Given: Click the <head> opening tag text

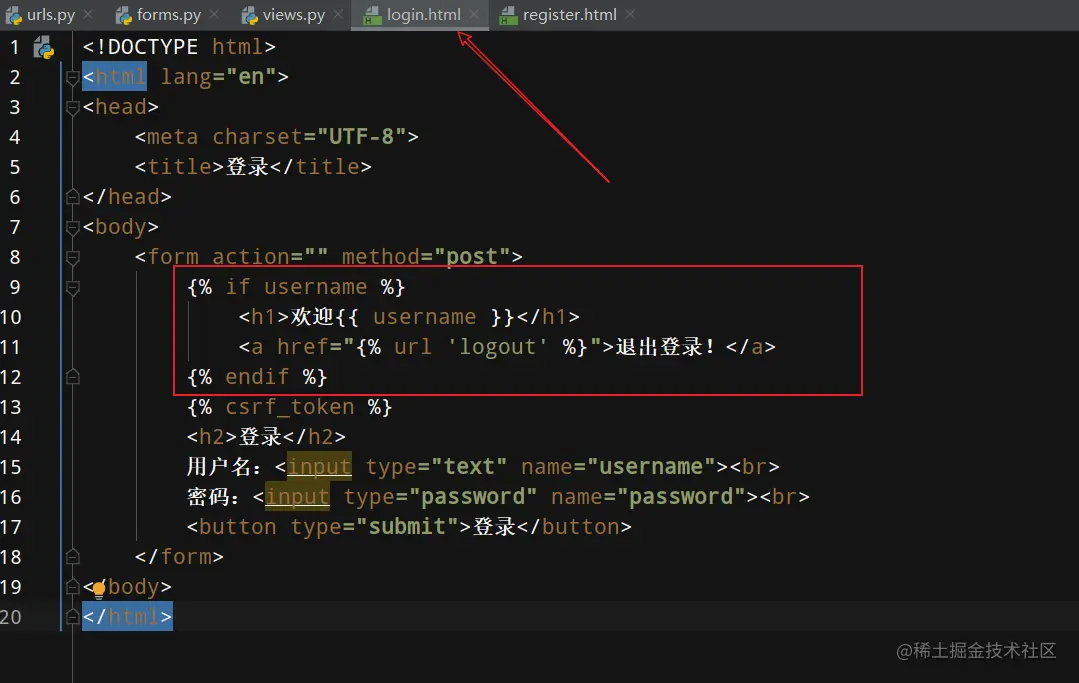Looking at the screenshot, I should 120,107.
